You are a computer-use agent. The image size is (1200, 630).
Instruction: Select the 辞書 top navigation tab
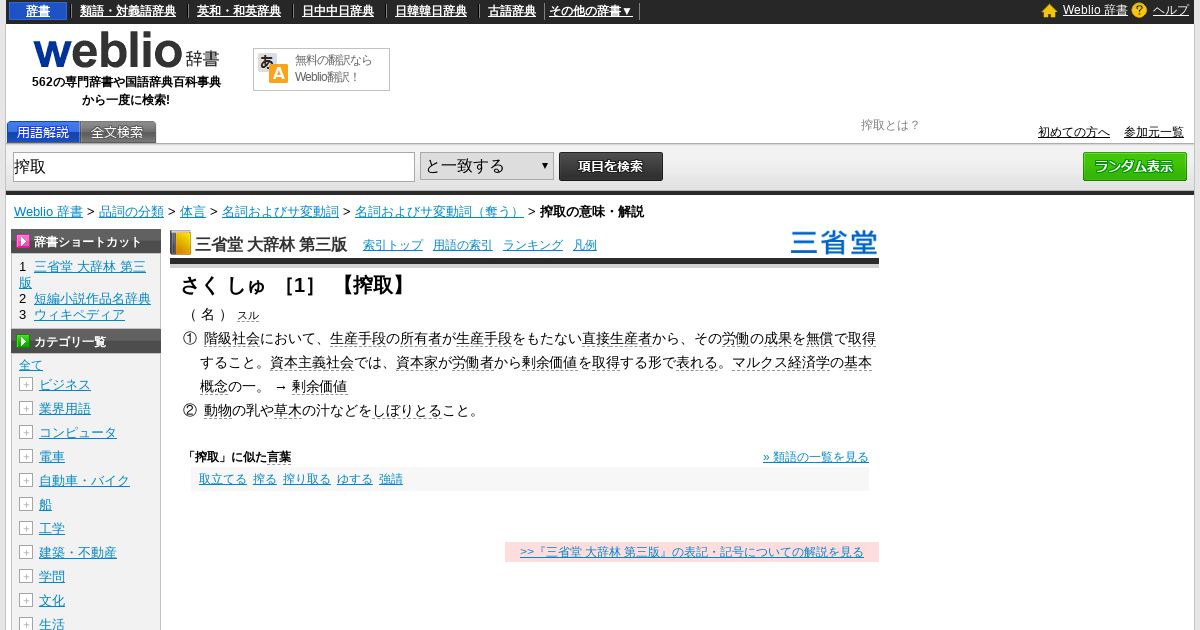[38, 11]
